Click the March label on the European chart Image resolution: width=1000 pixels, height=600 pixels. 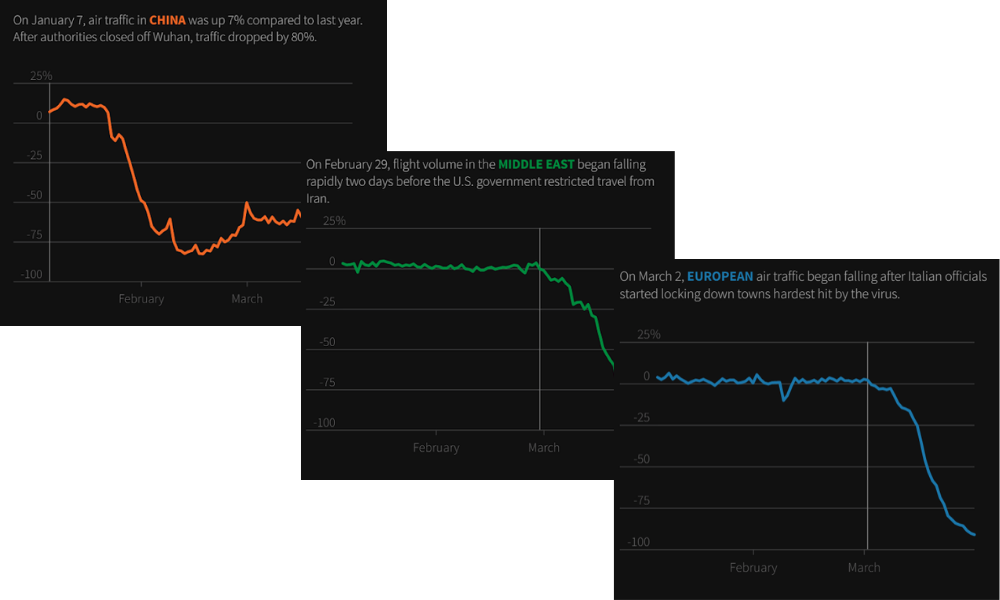pos(864,568)
